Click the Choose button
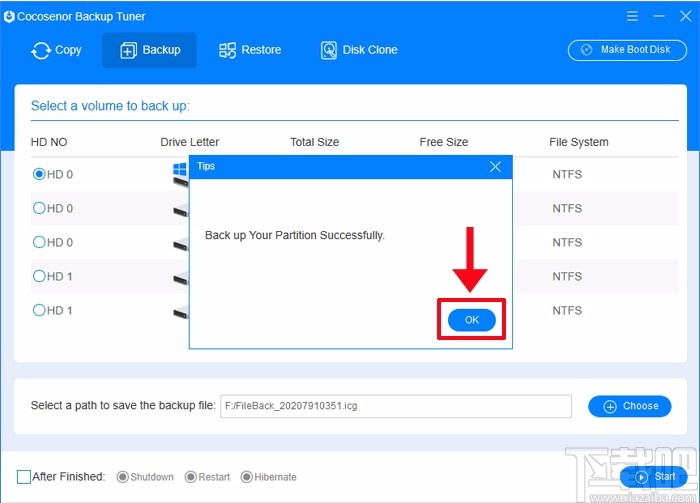The image size is (700, 503). pos(629,406)
